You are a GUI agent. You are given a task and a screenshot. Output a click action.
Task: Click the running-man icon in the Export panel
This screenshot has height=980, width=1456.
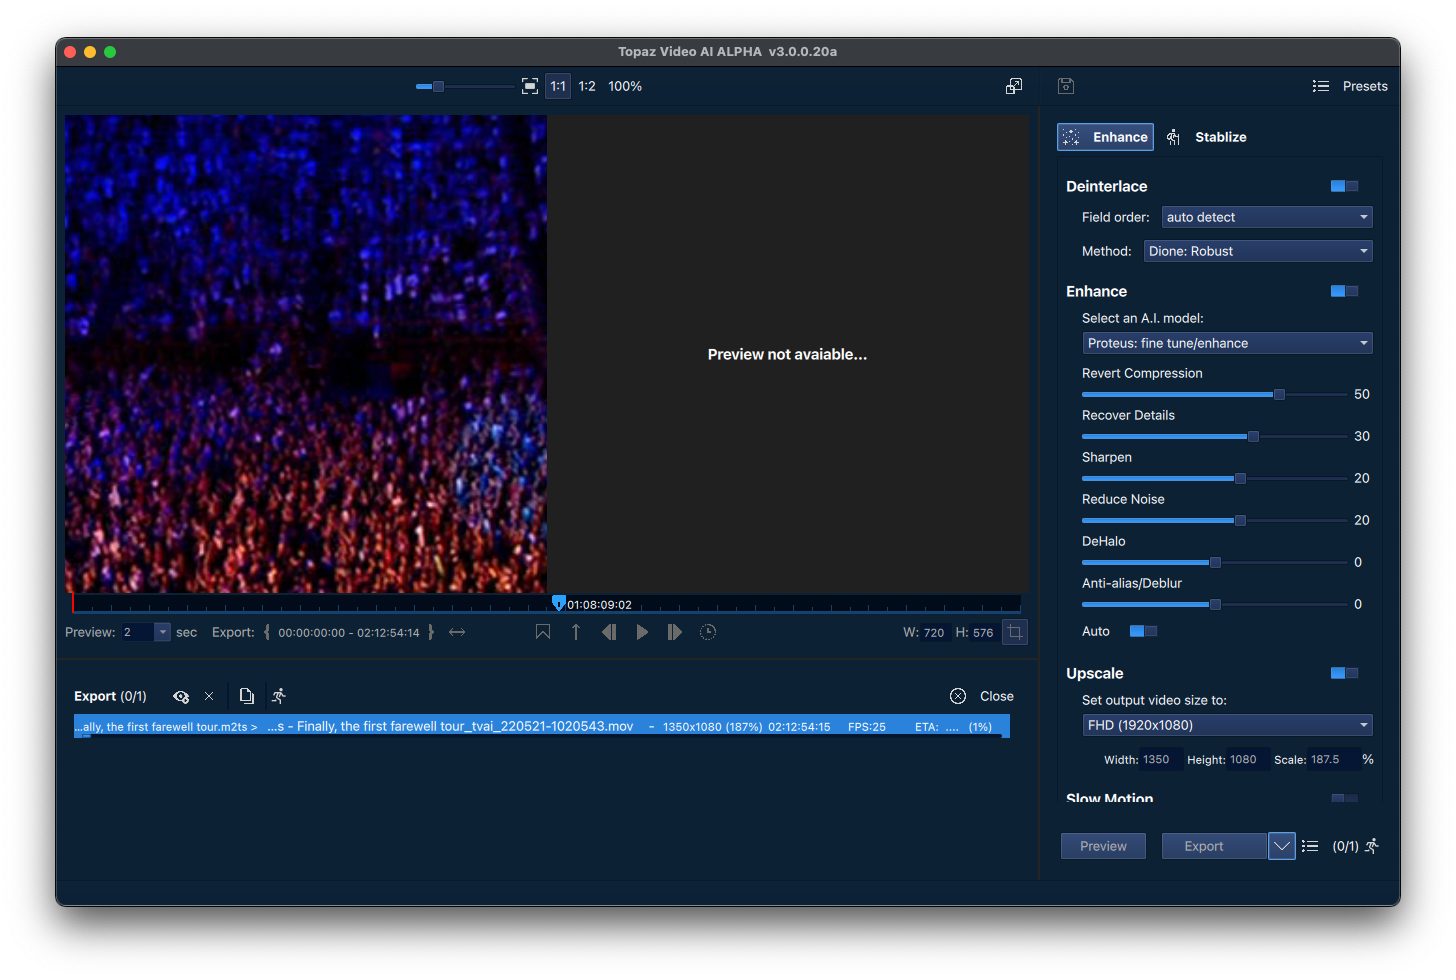(279, 695)
